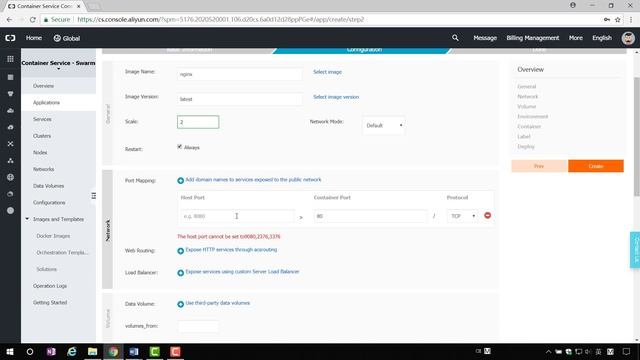
Task: Click the Scale input field
Action: (x=198, y=122)
